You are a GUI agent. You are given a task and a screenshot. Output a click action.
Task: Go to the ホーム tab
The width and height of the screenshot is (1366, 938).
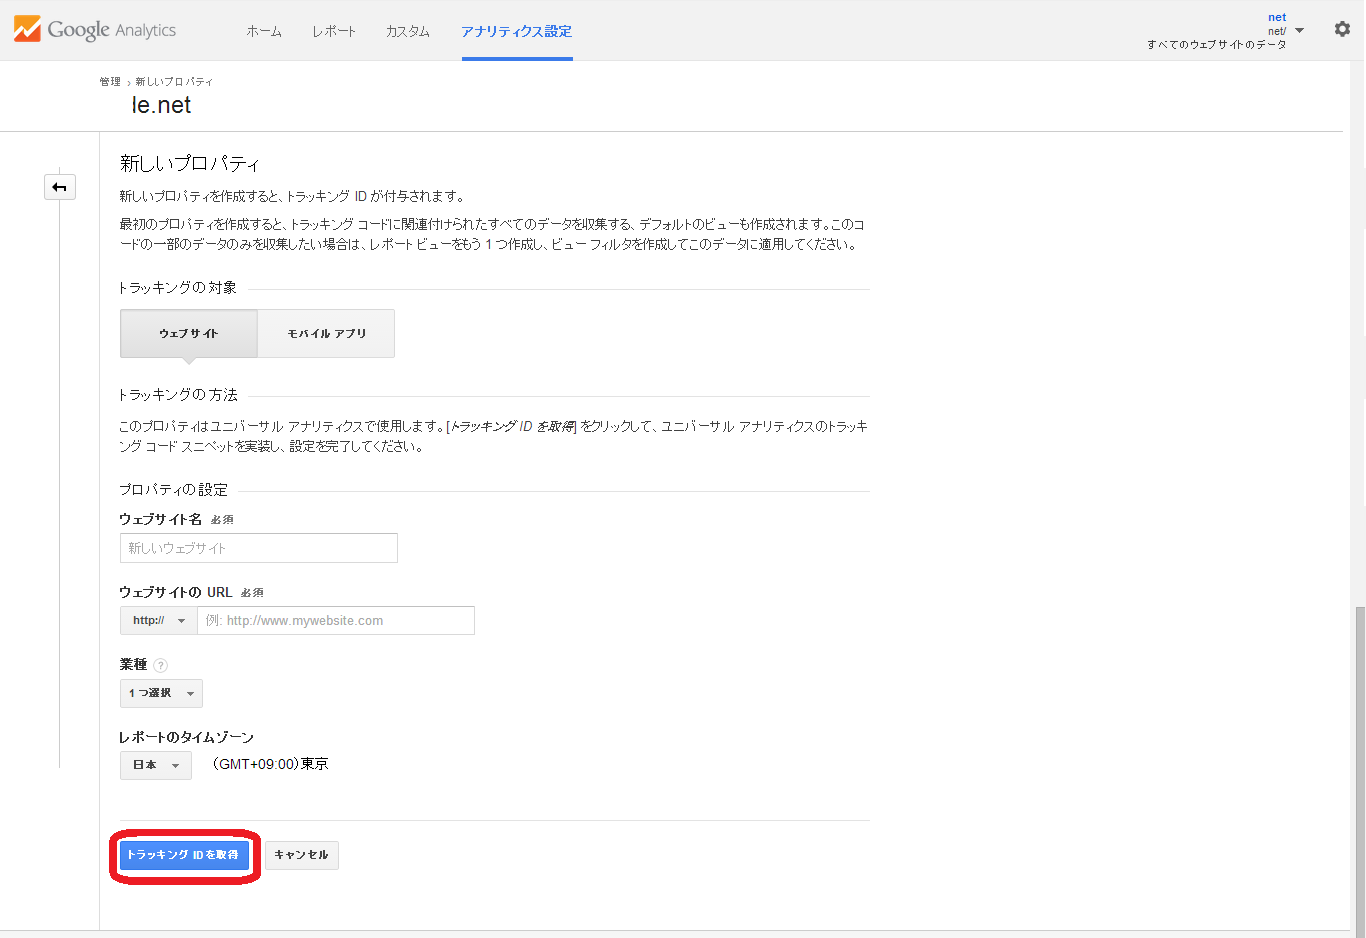point(264,31)
